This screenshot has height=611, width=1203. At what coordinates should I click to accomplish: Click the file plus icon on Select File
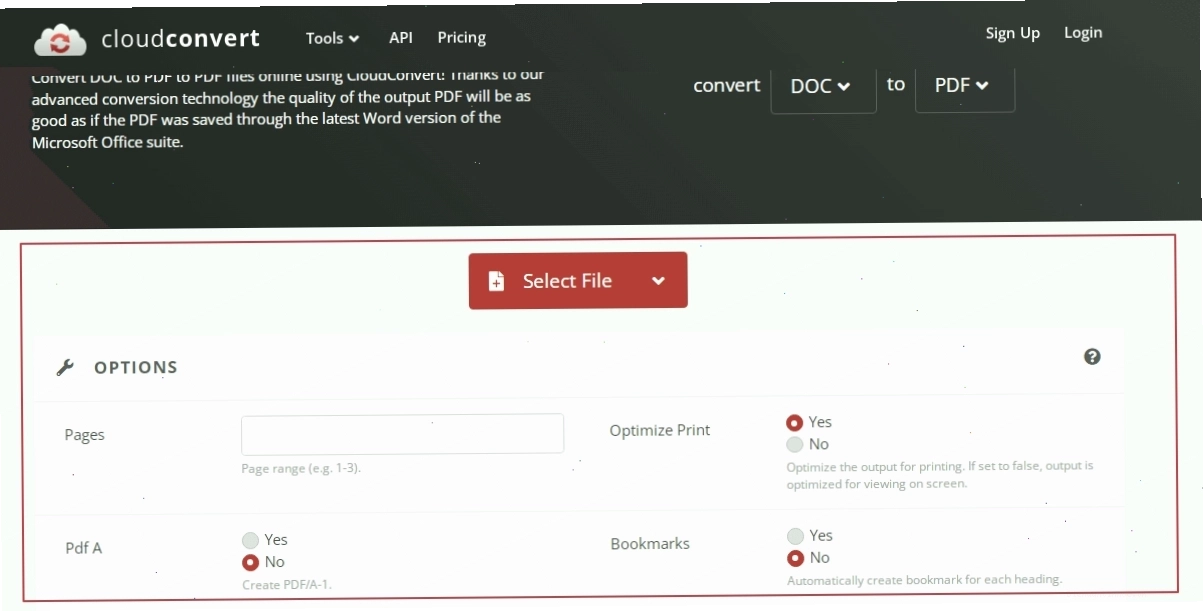click(x=496, y=281)
